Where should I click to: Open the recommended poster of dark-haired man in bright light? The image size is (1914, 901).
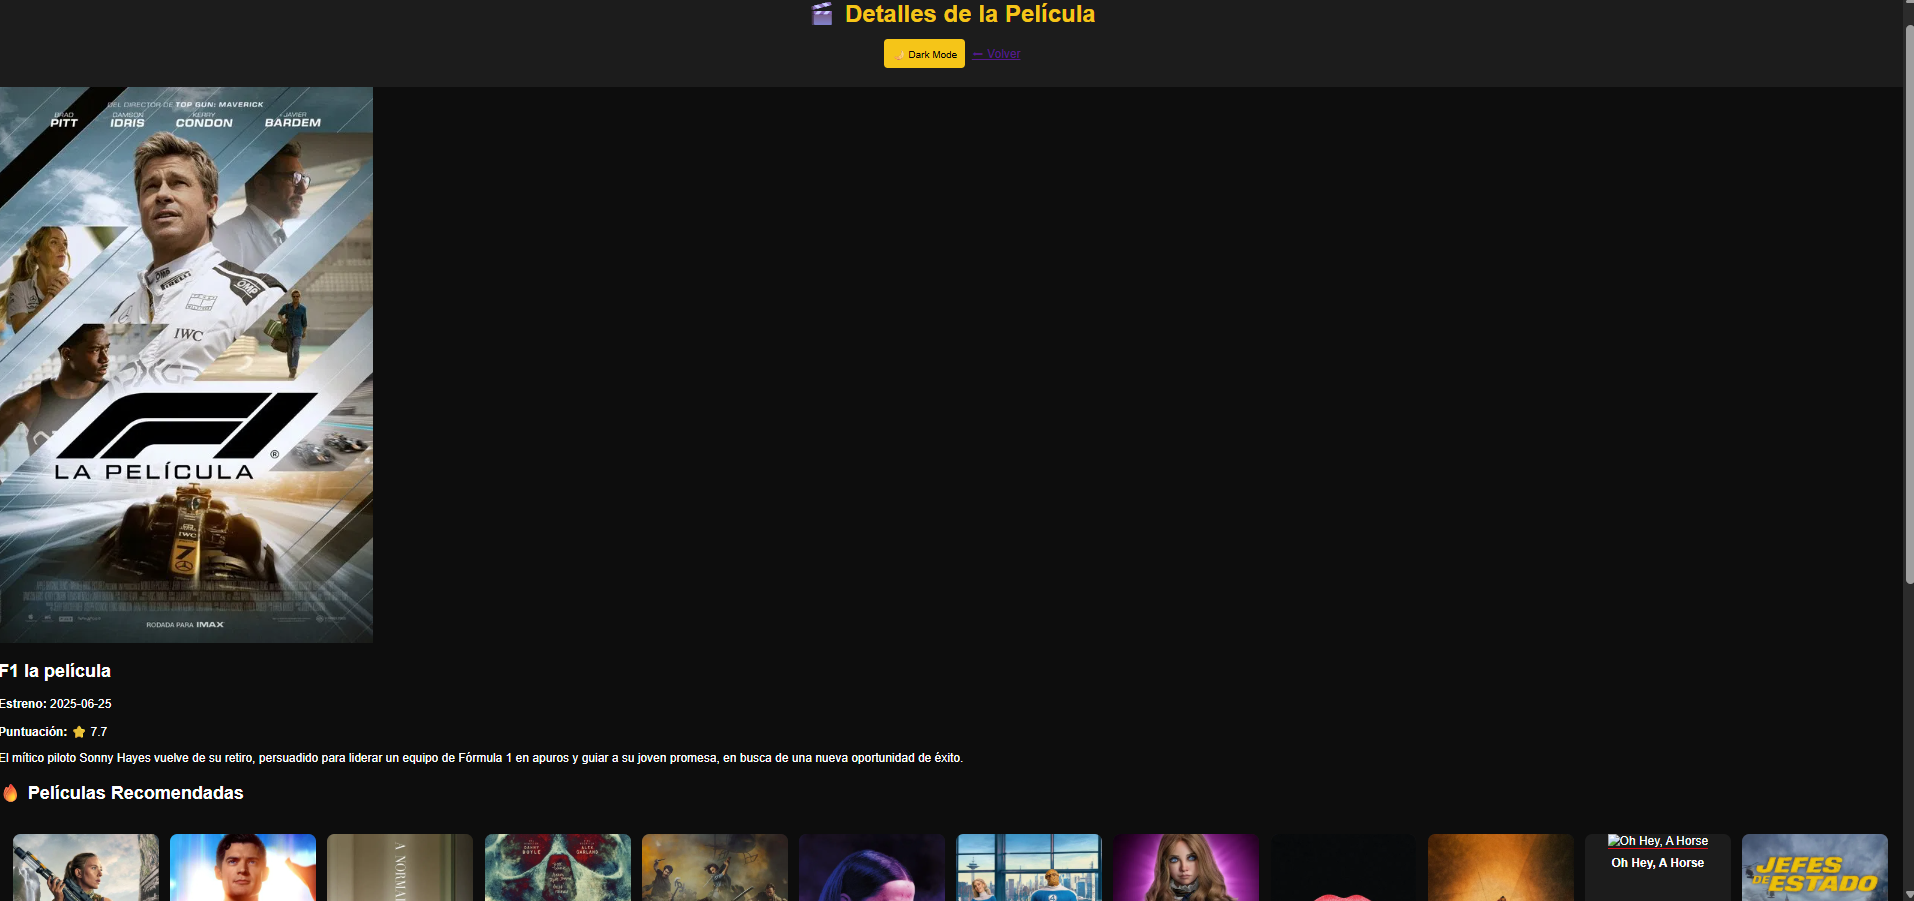click(x=243, y=867)
